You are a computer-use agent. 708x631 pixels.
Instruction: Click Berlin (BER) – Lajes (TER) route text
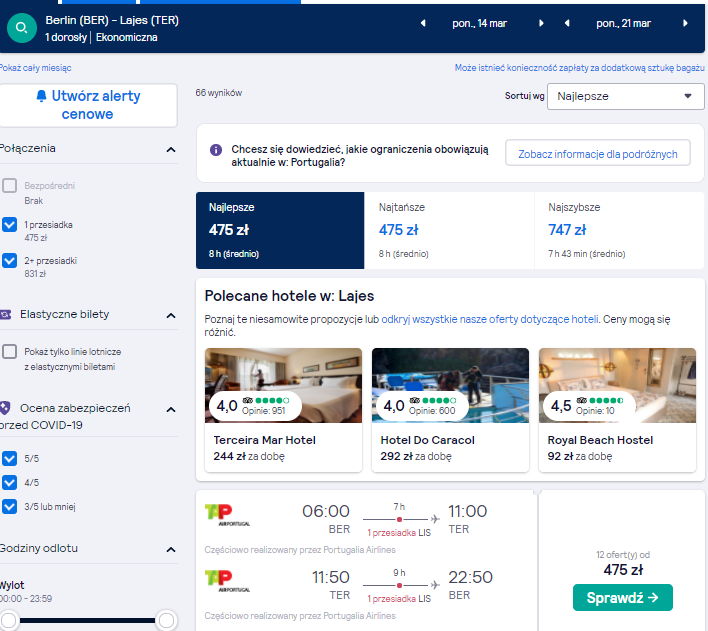[112, 20]
